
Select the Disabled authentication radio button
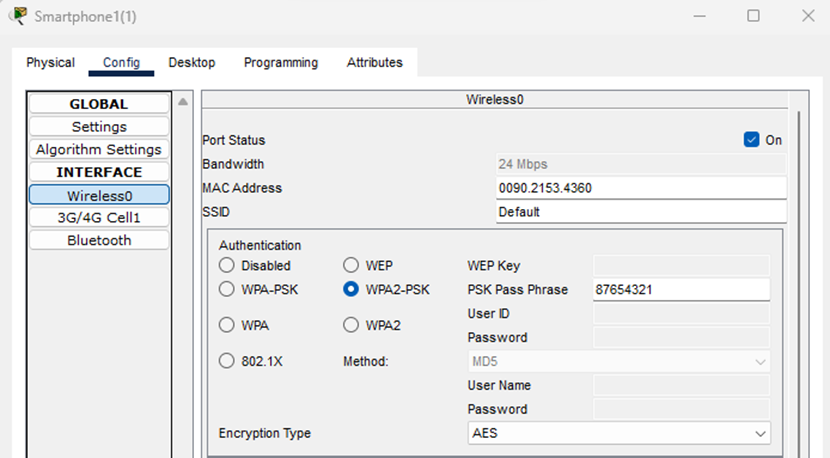click(227, 265)
